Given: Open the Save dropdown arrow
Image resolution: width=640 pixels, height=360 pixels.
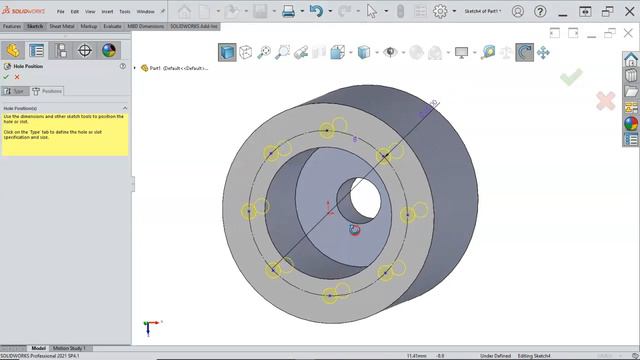Looking at the screenshot, I should tap(274, 11).
